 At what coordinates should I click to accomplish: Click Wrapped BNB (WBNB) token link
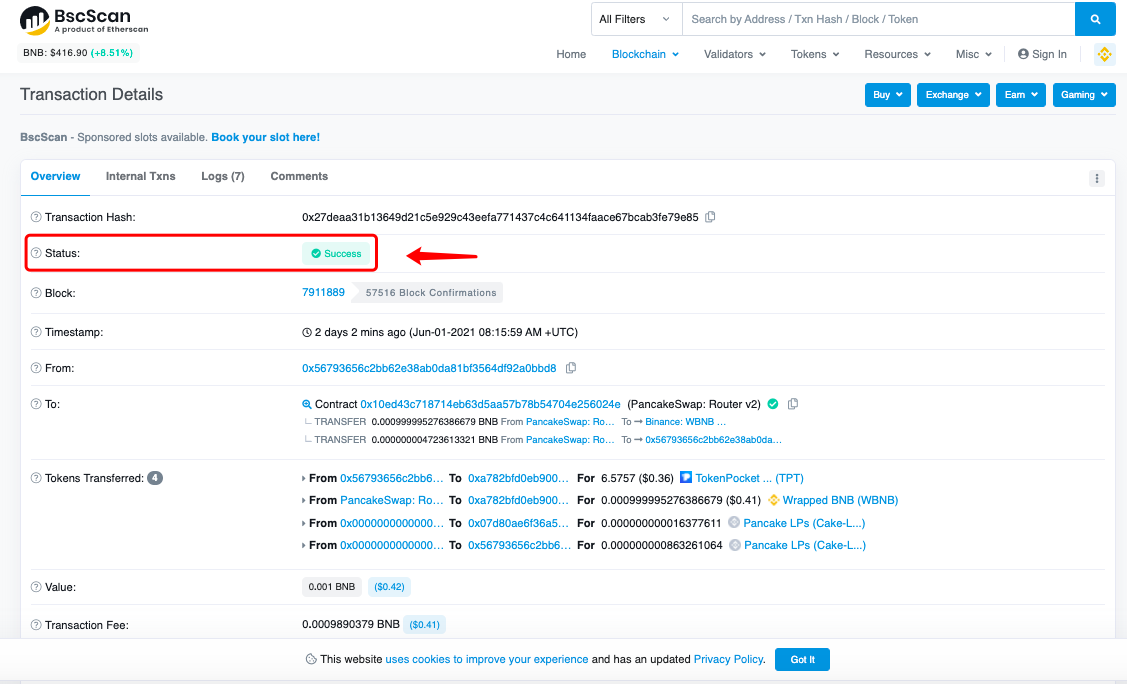point(840,500)
